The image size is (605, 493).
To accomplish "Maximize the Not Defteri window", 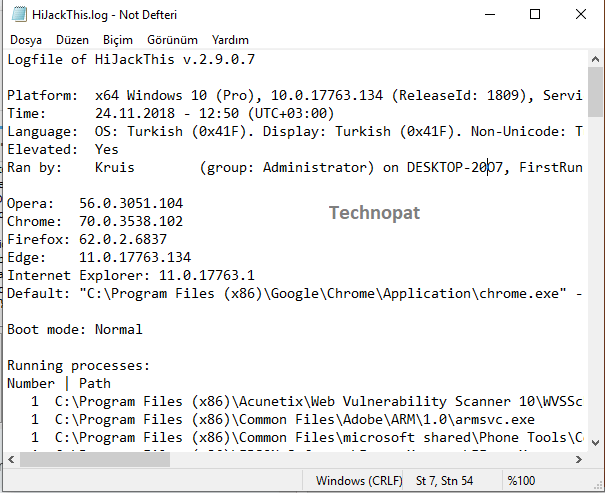I will point(535,14).
